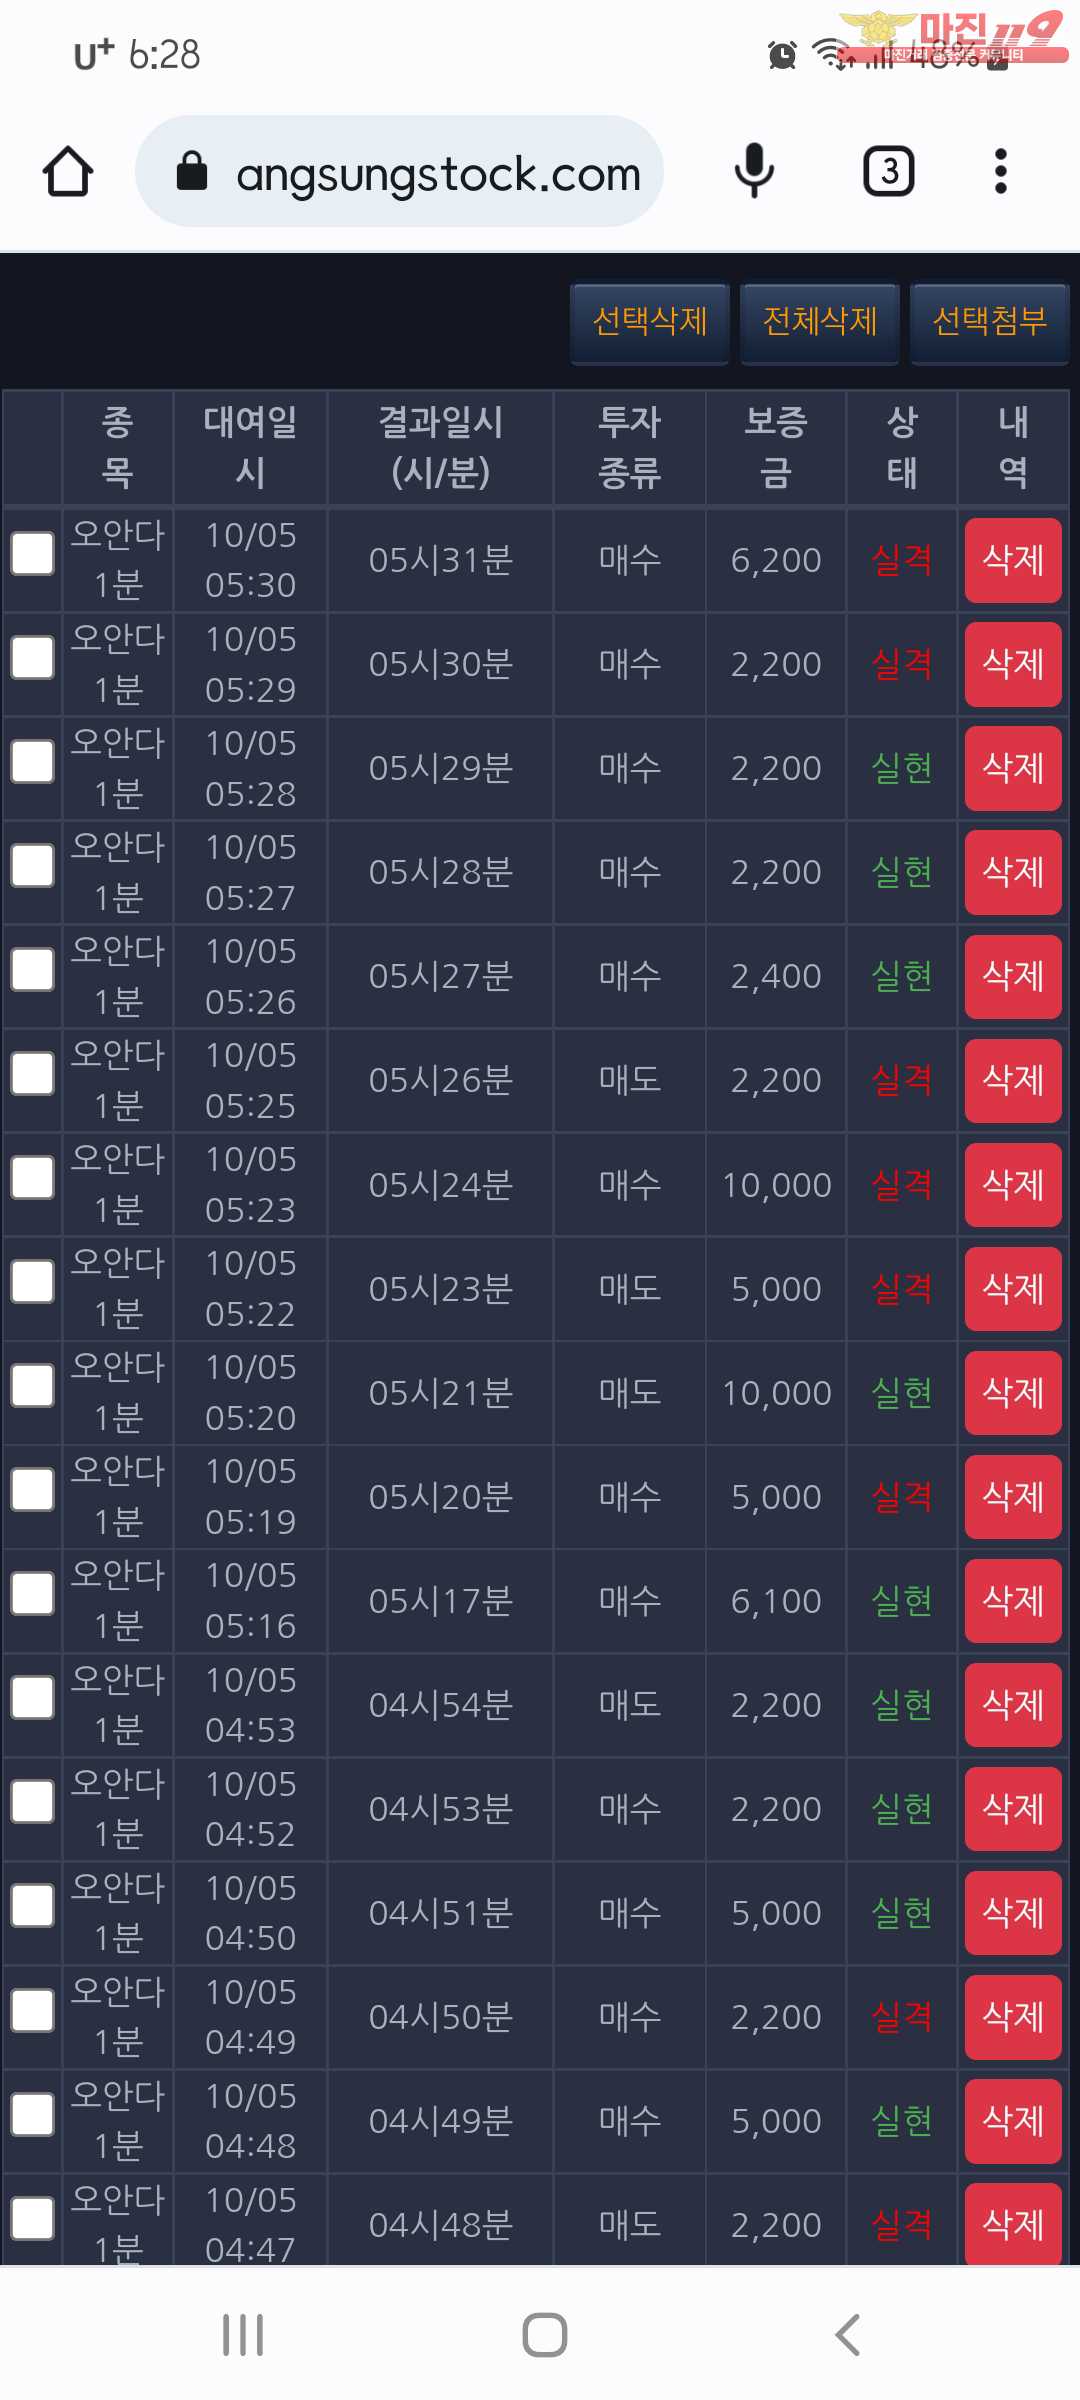
Task: Check the row with result 05시31분
Action: click(x=33, y=553)
